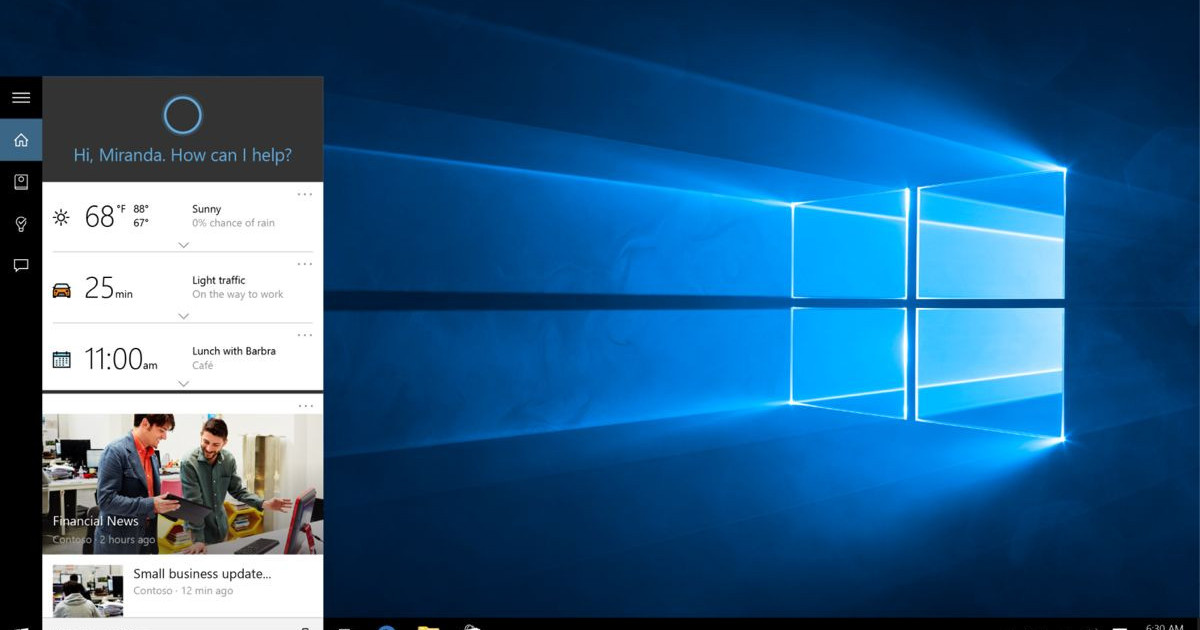Click the sun weather icon

[x=62, y=217]
